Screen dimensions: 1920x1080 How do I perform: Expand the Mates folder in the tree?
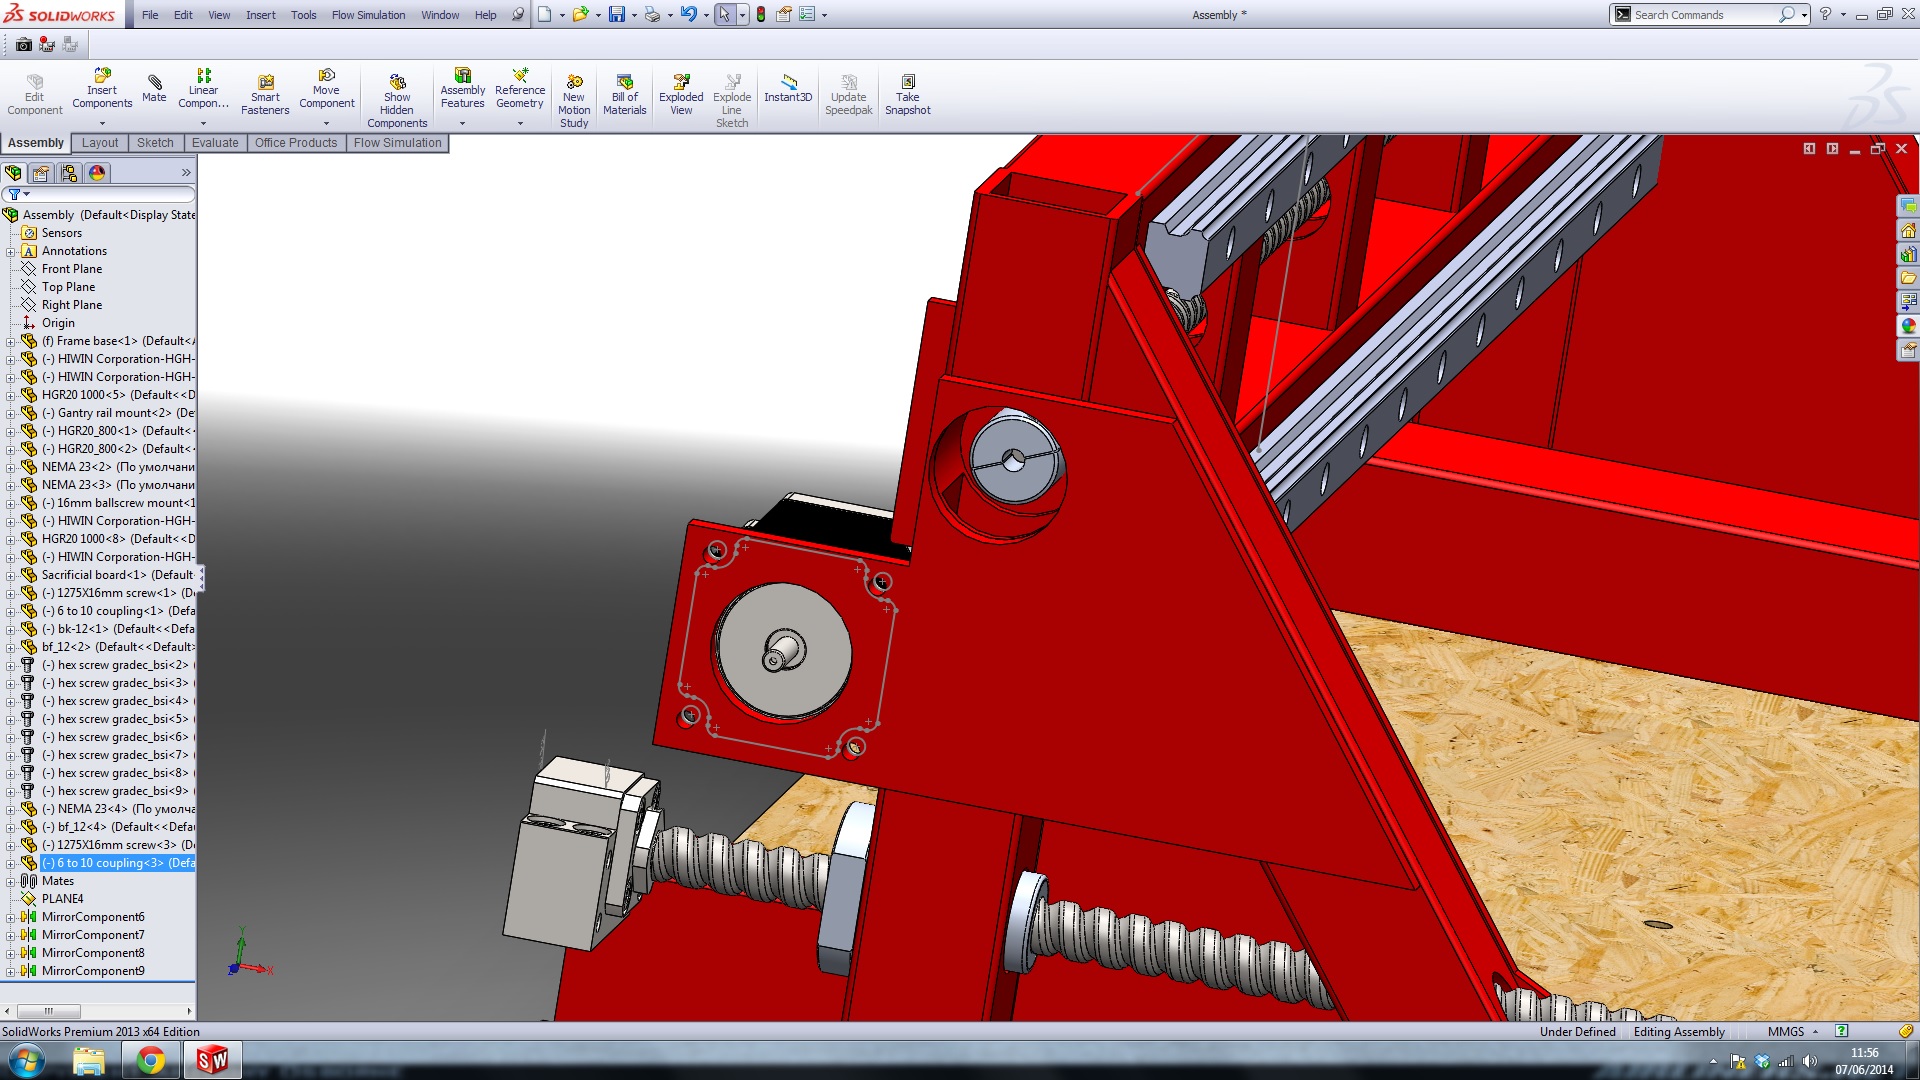11,881
